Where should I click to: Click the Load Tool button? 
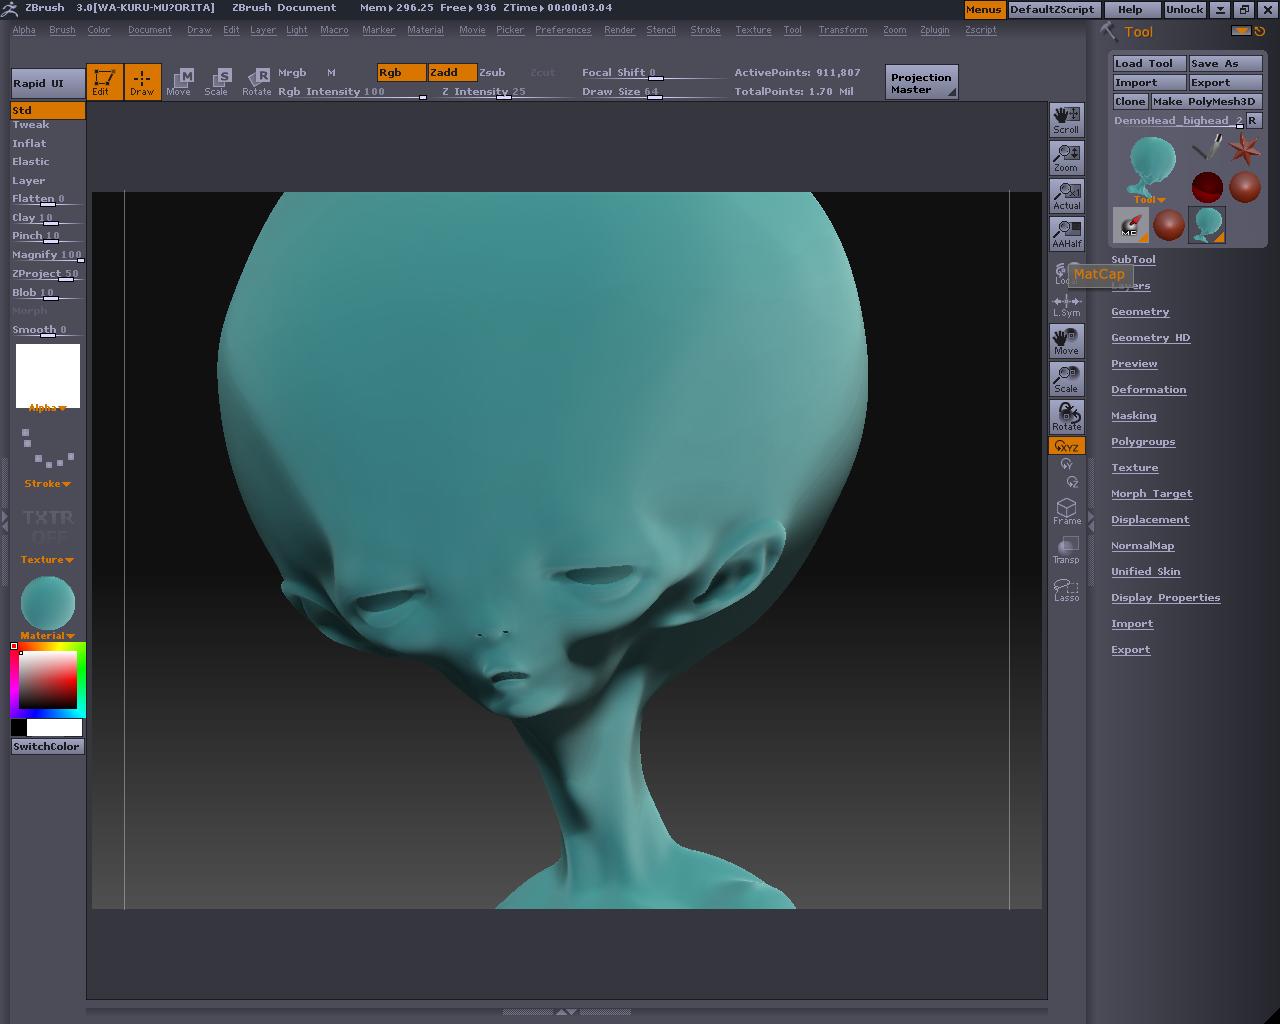coord(1150,63)
